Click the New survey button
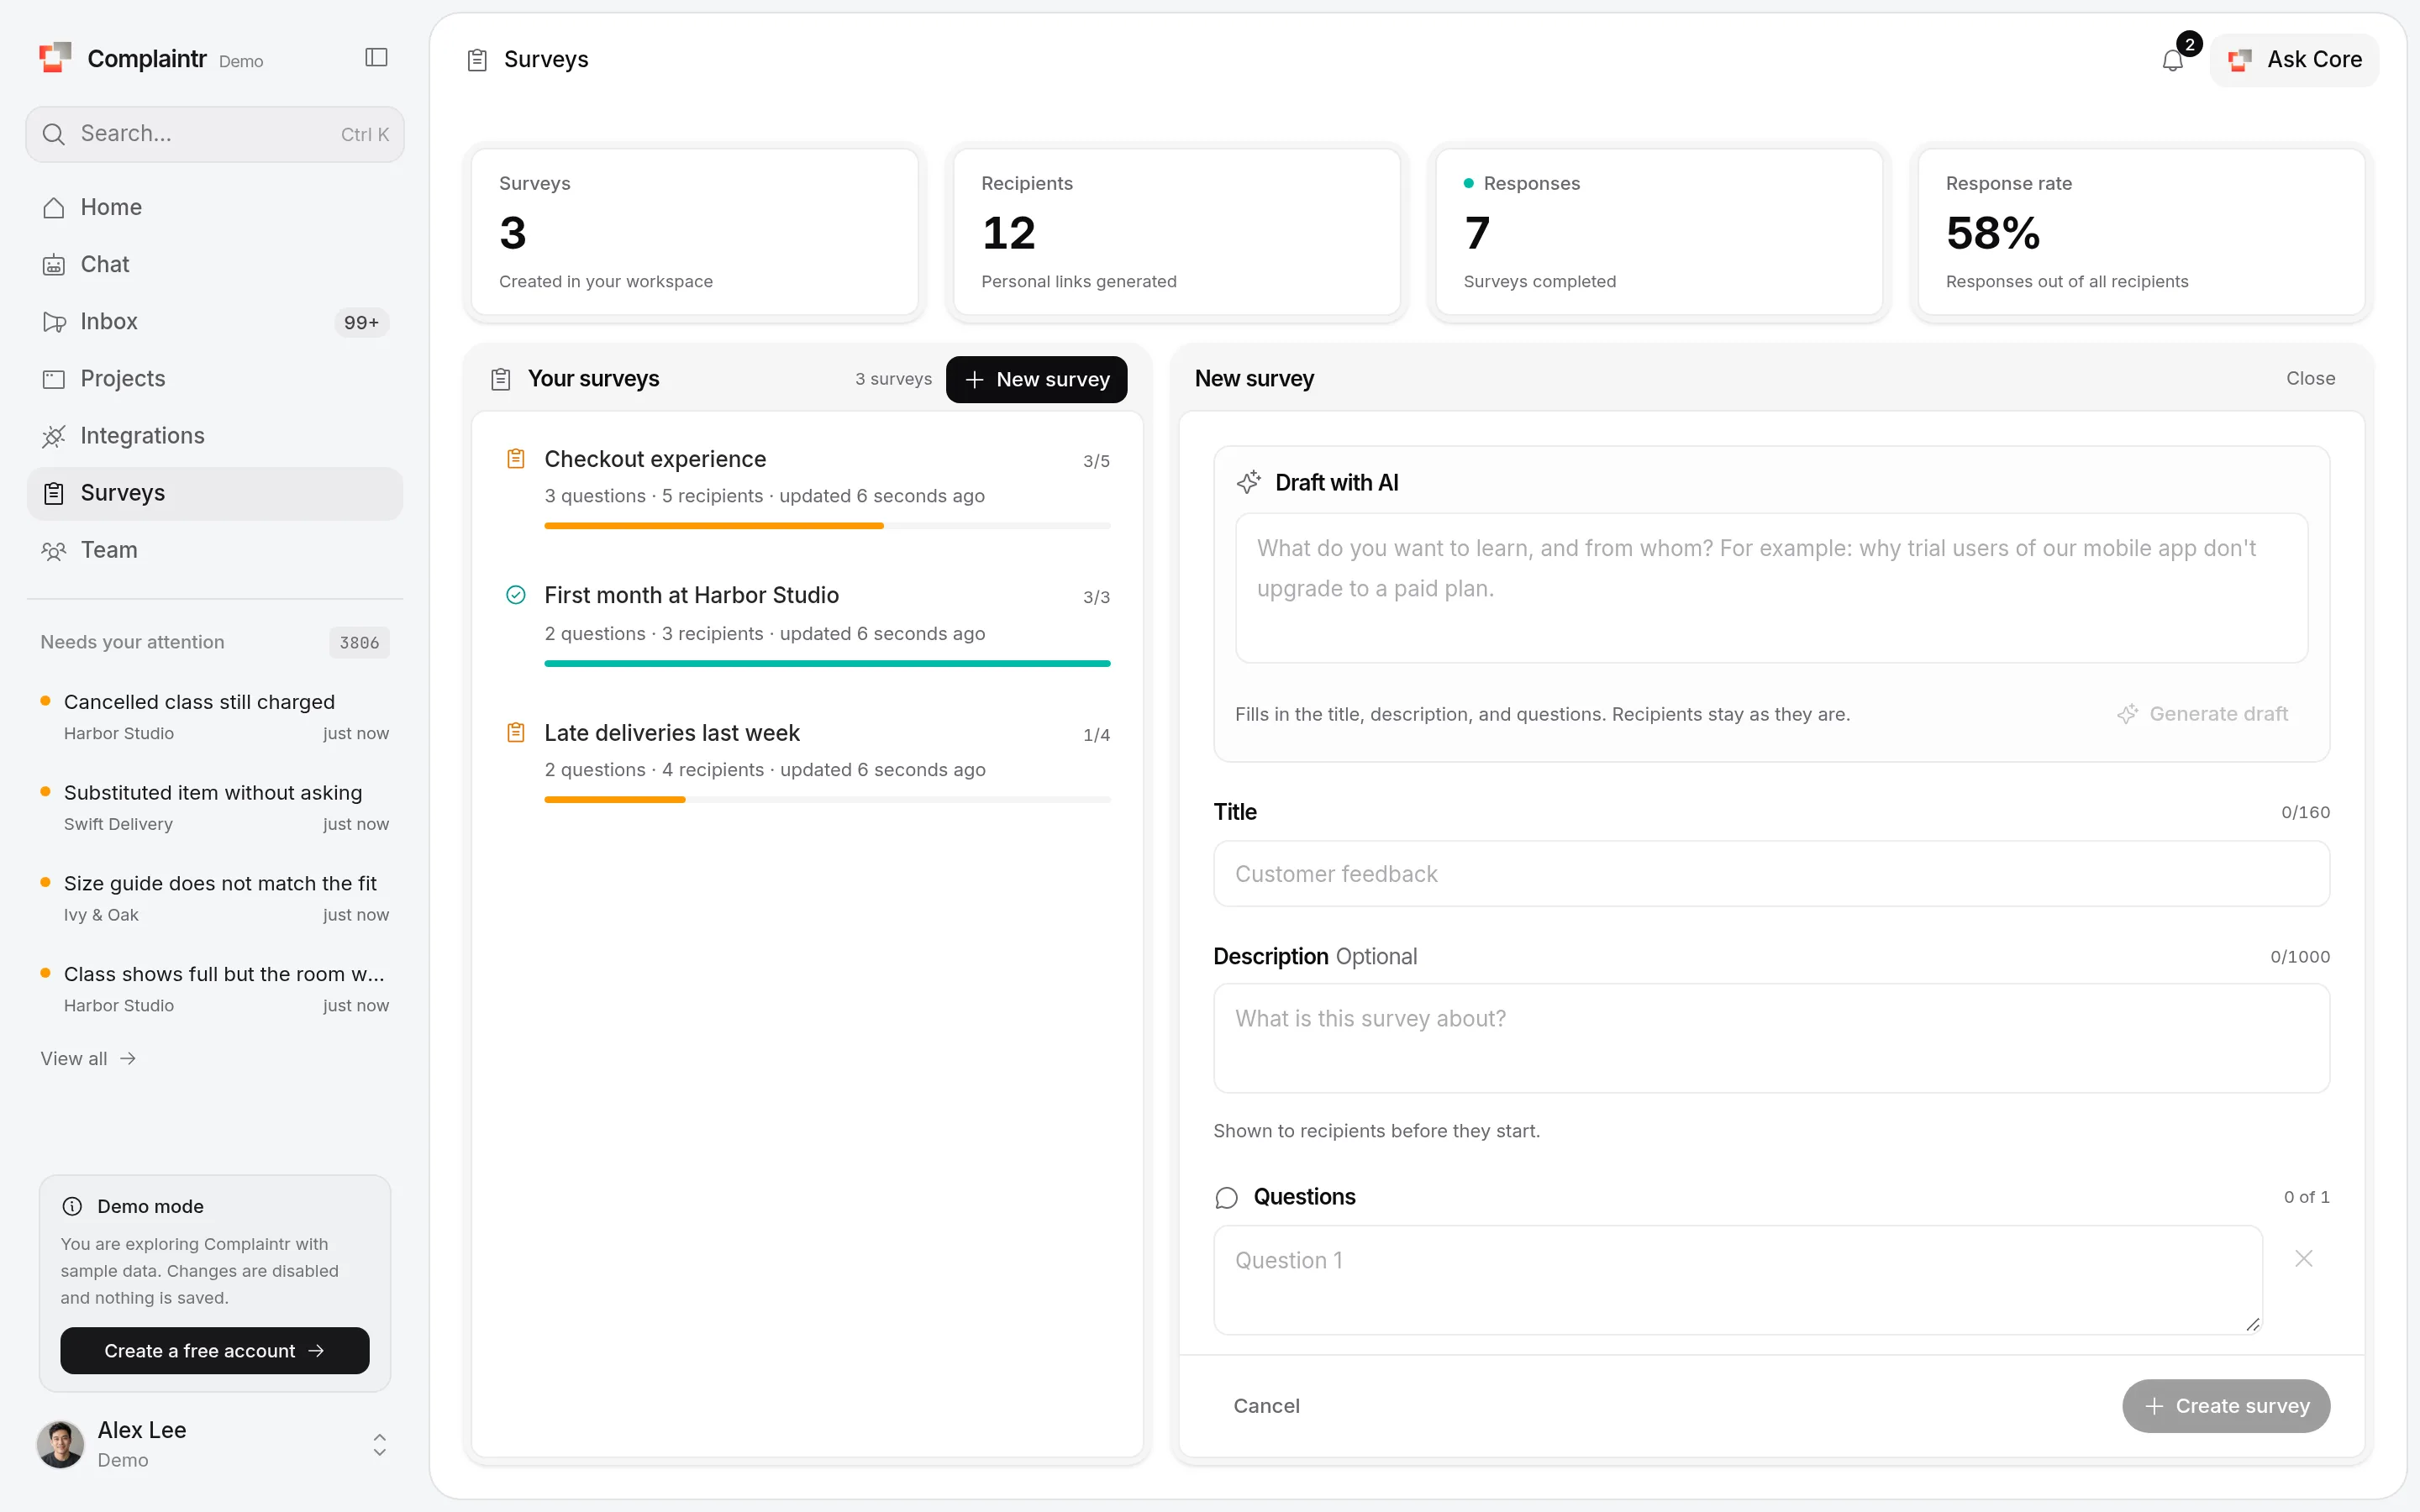 tap(1037, 380)
